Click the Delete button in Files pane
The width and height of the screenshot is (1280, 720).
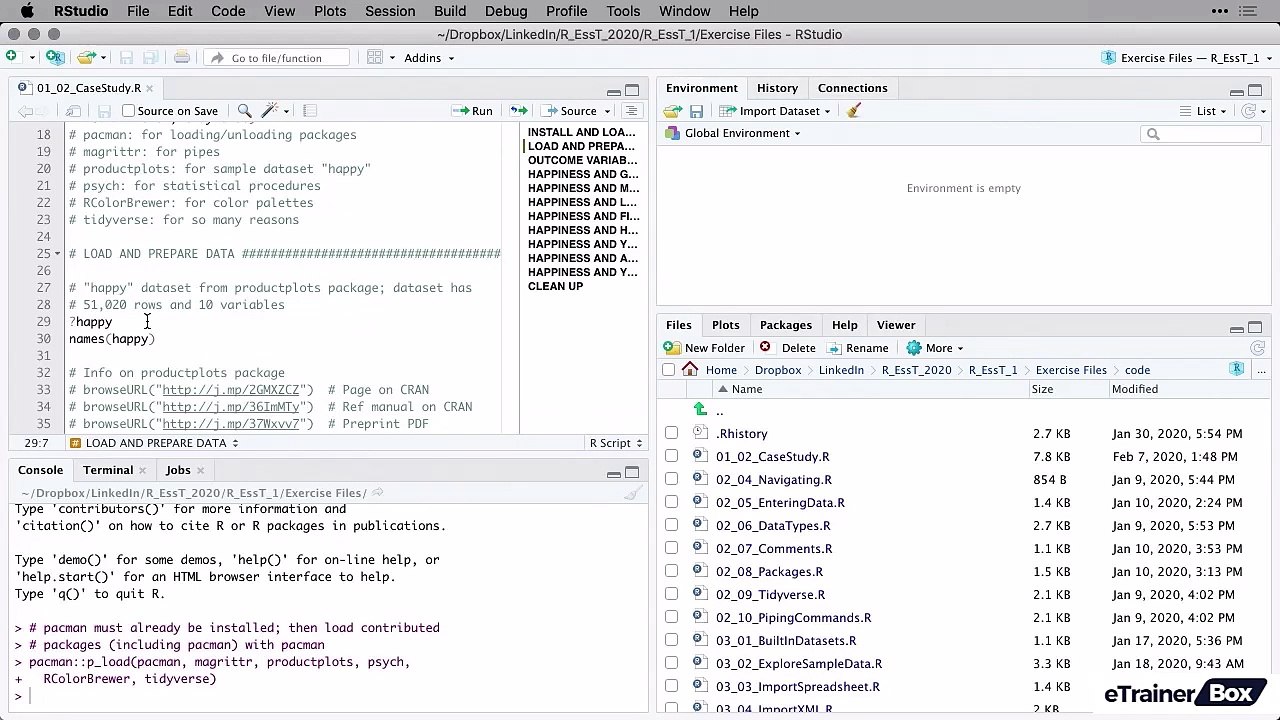coord(787,348)
